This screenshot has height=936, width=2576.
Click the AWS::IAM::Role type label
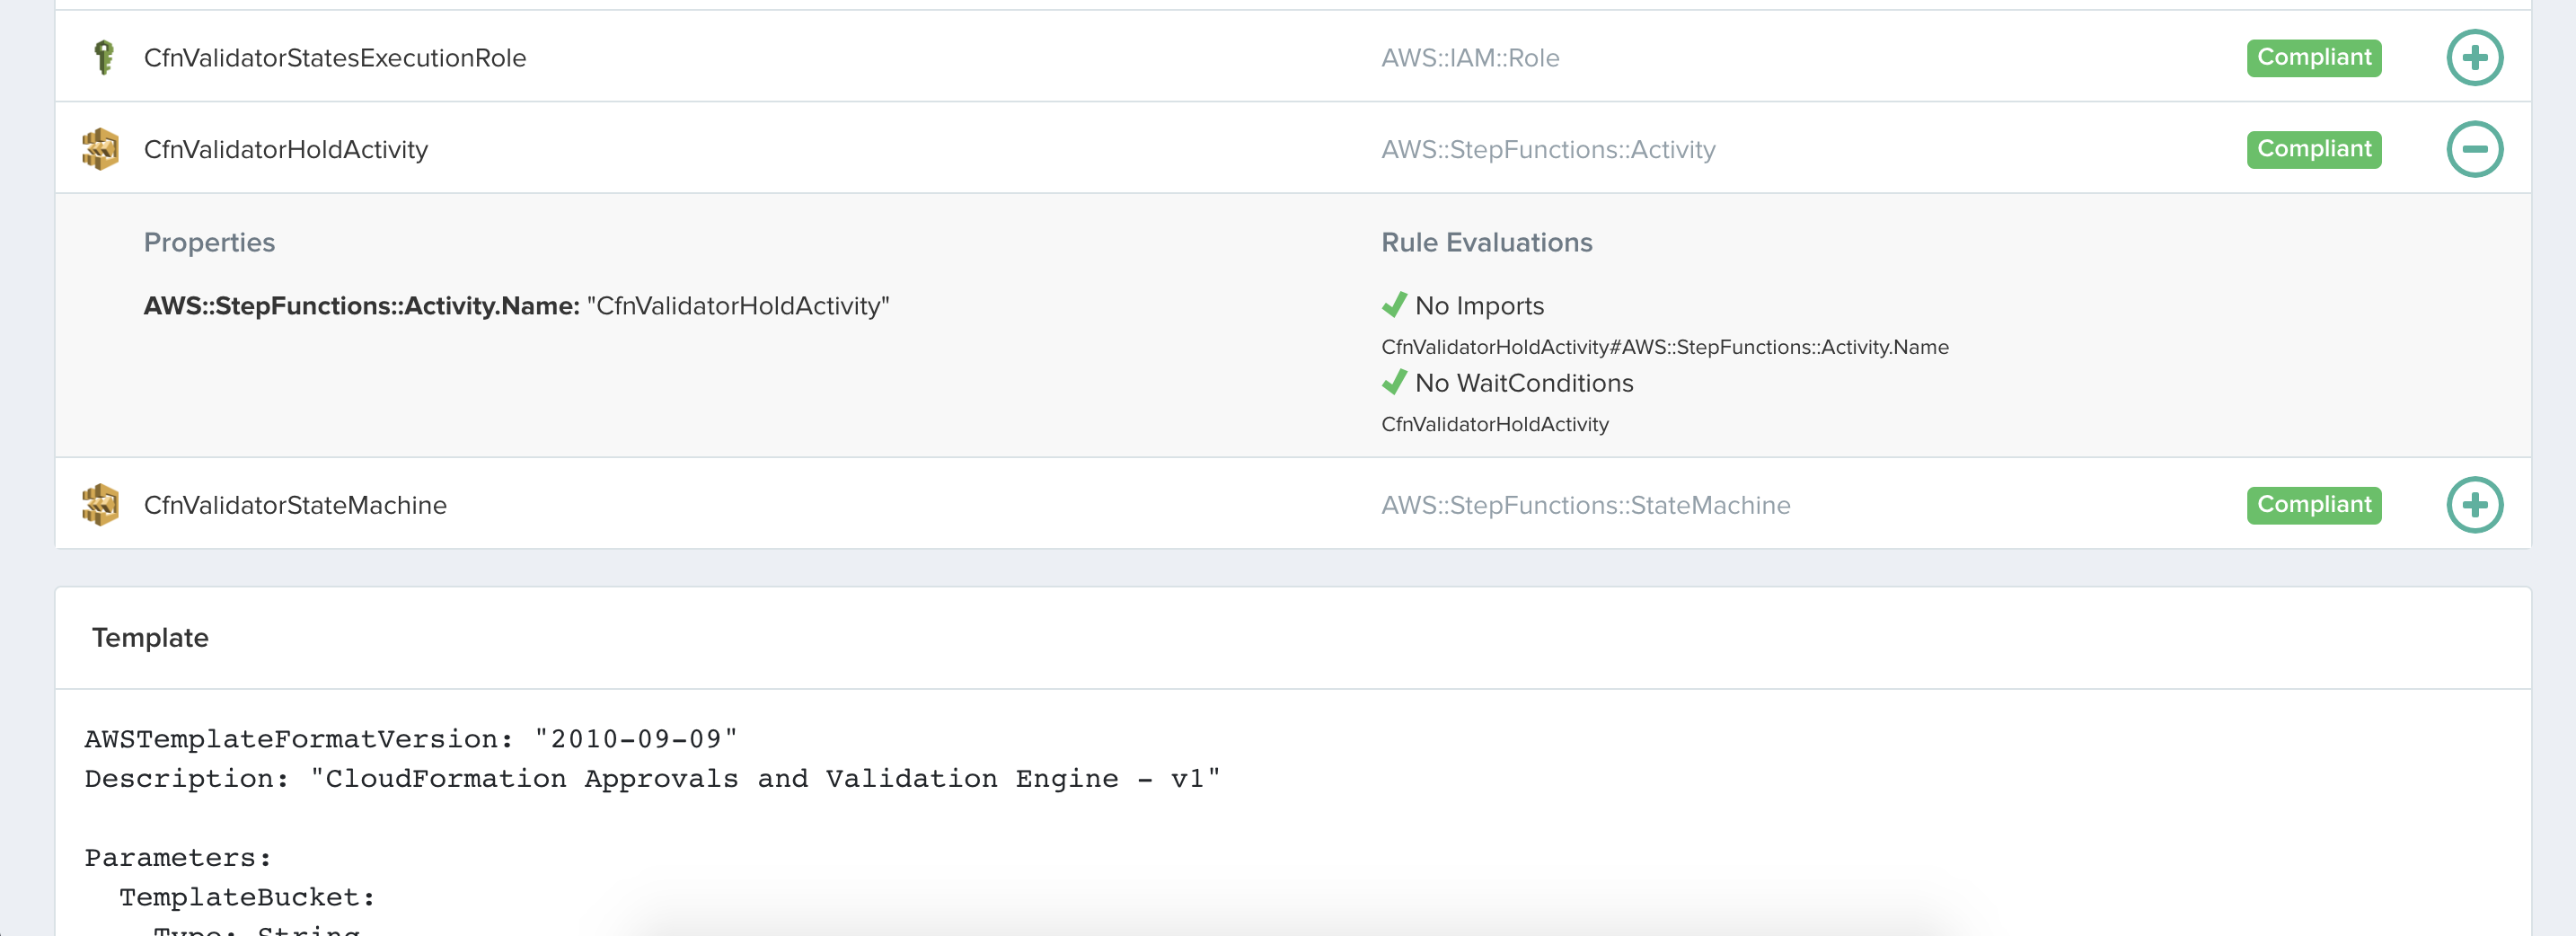point(1469,58)
